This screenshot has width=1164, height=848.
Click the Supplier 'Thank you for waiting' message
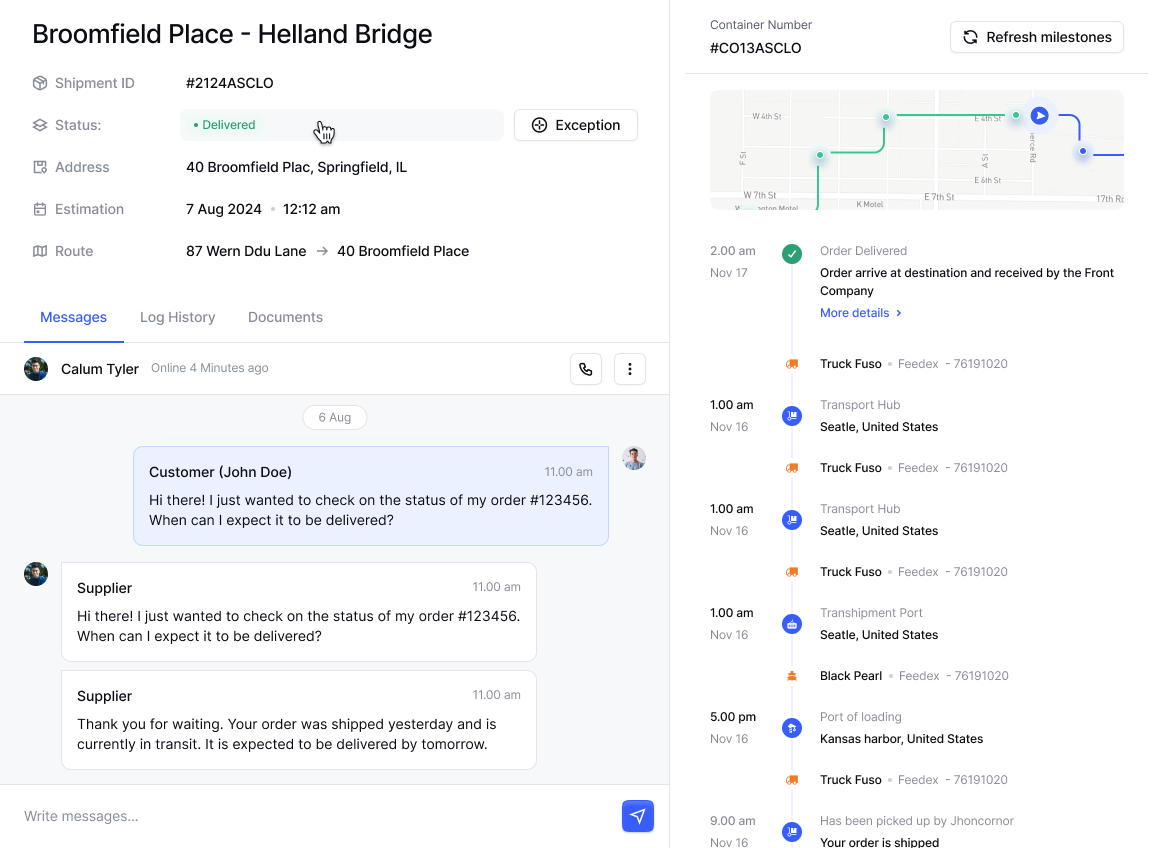[298, 720]
